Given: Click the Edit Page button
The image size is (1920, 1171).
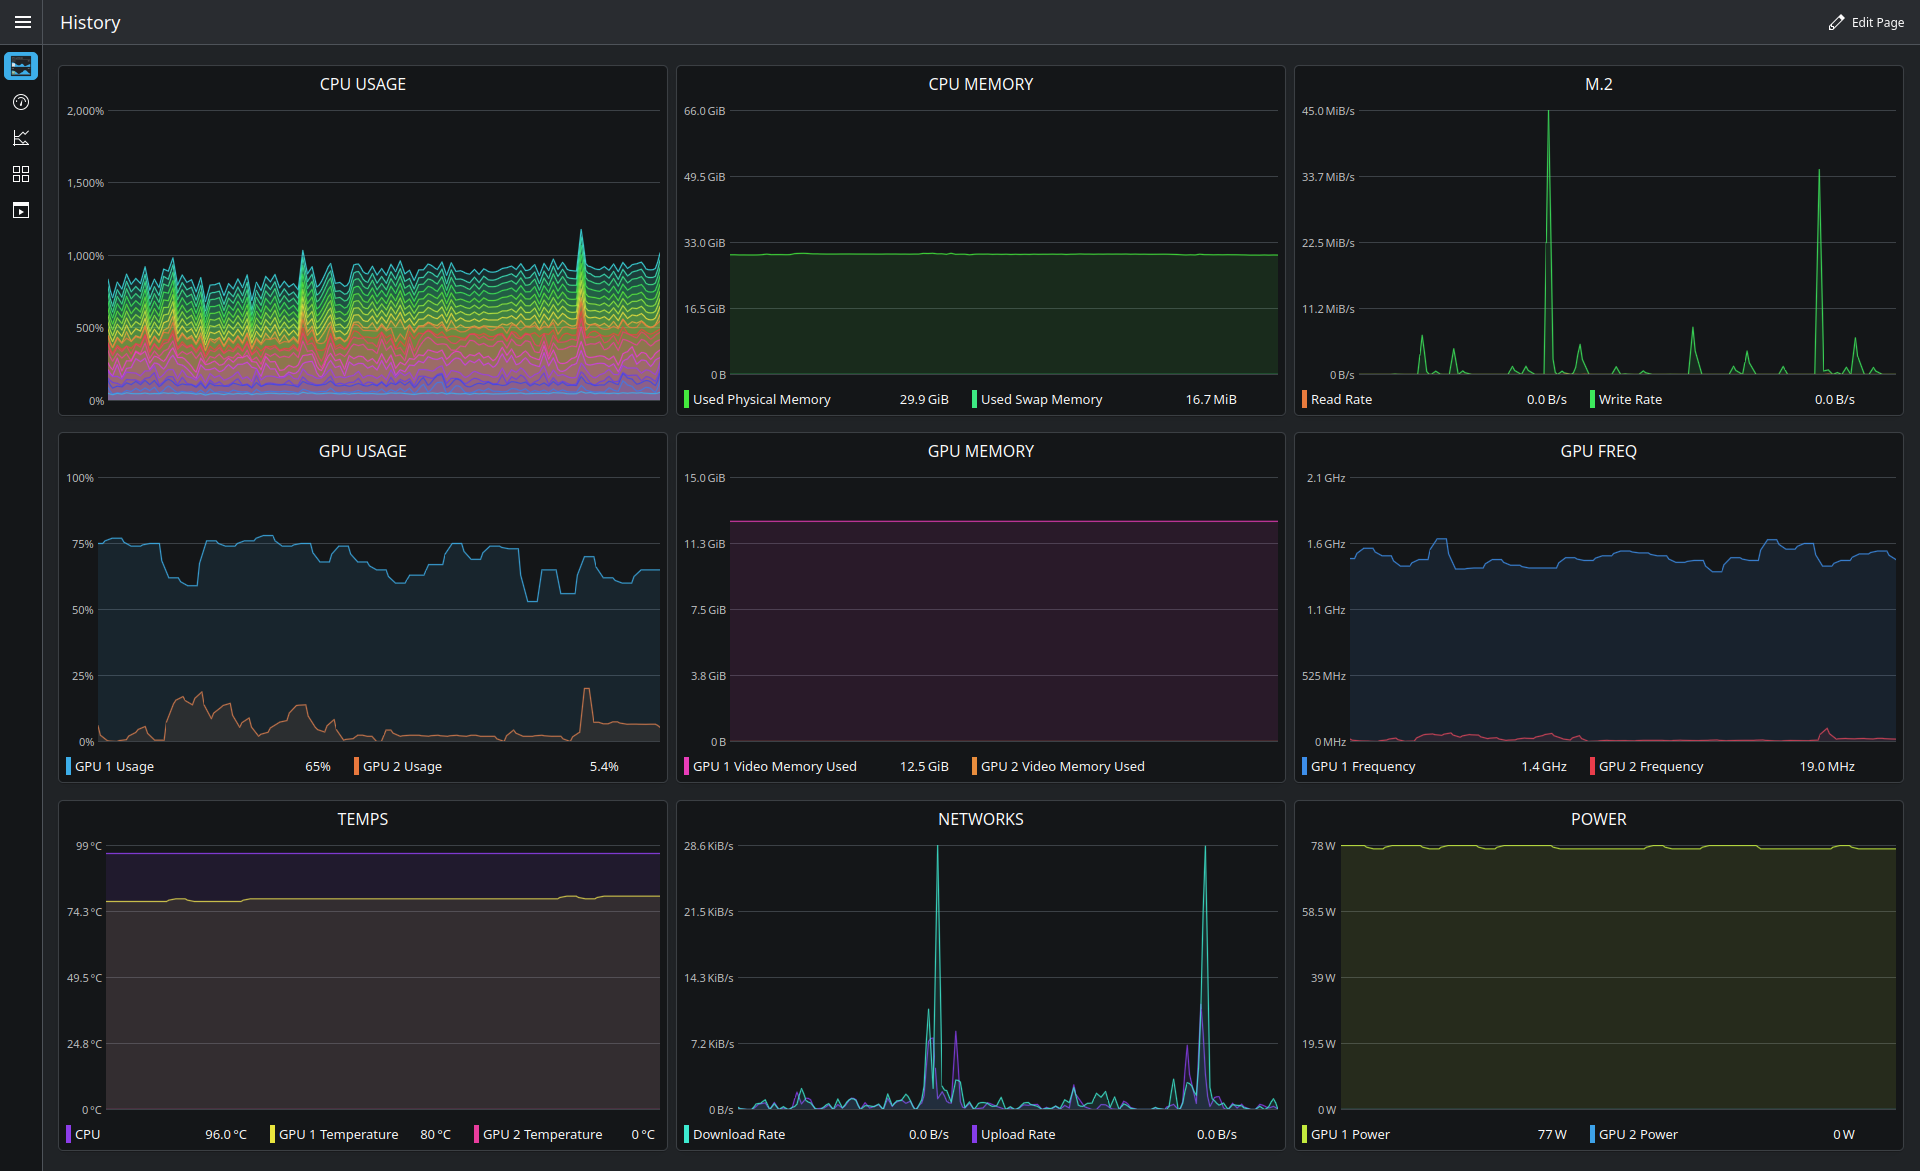Looking at the screenshot, I should (x=1866, y=22).
